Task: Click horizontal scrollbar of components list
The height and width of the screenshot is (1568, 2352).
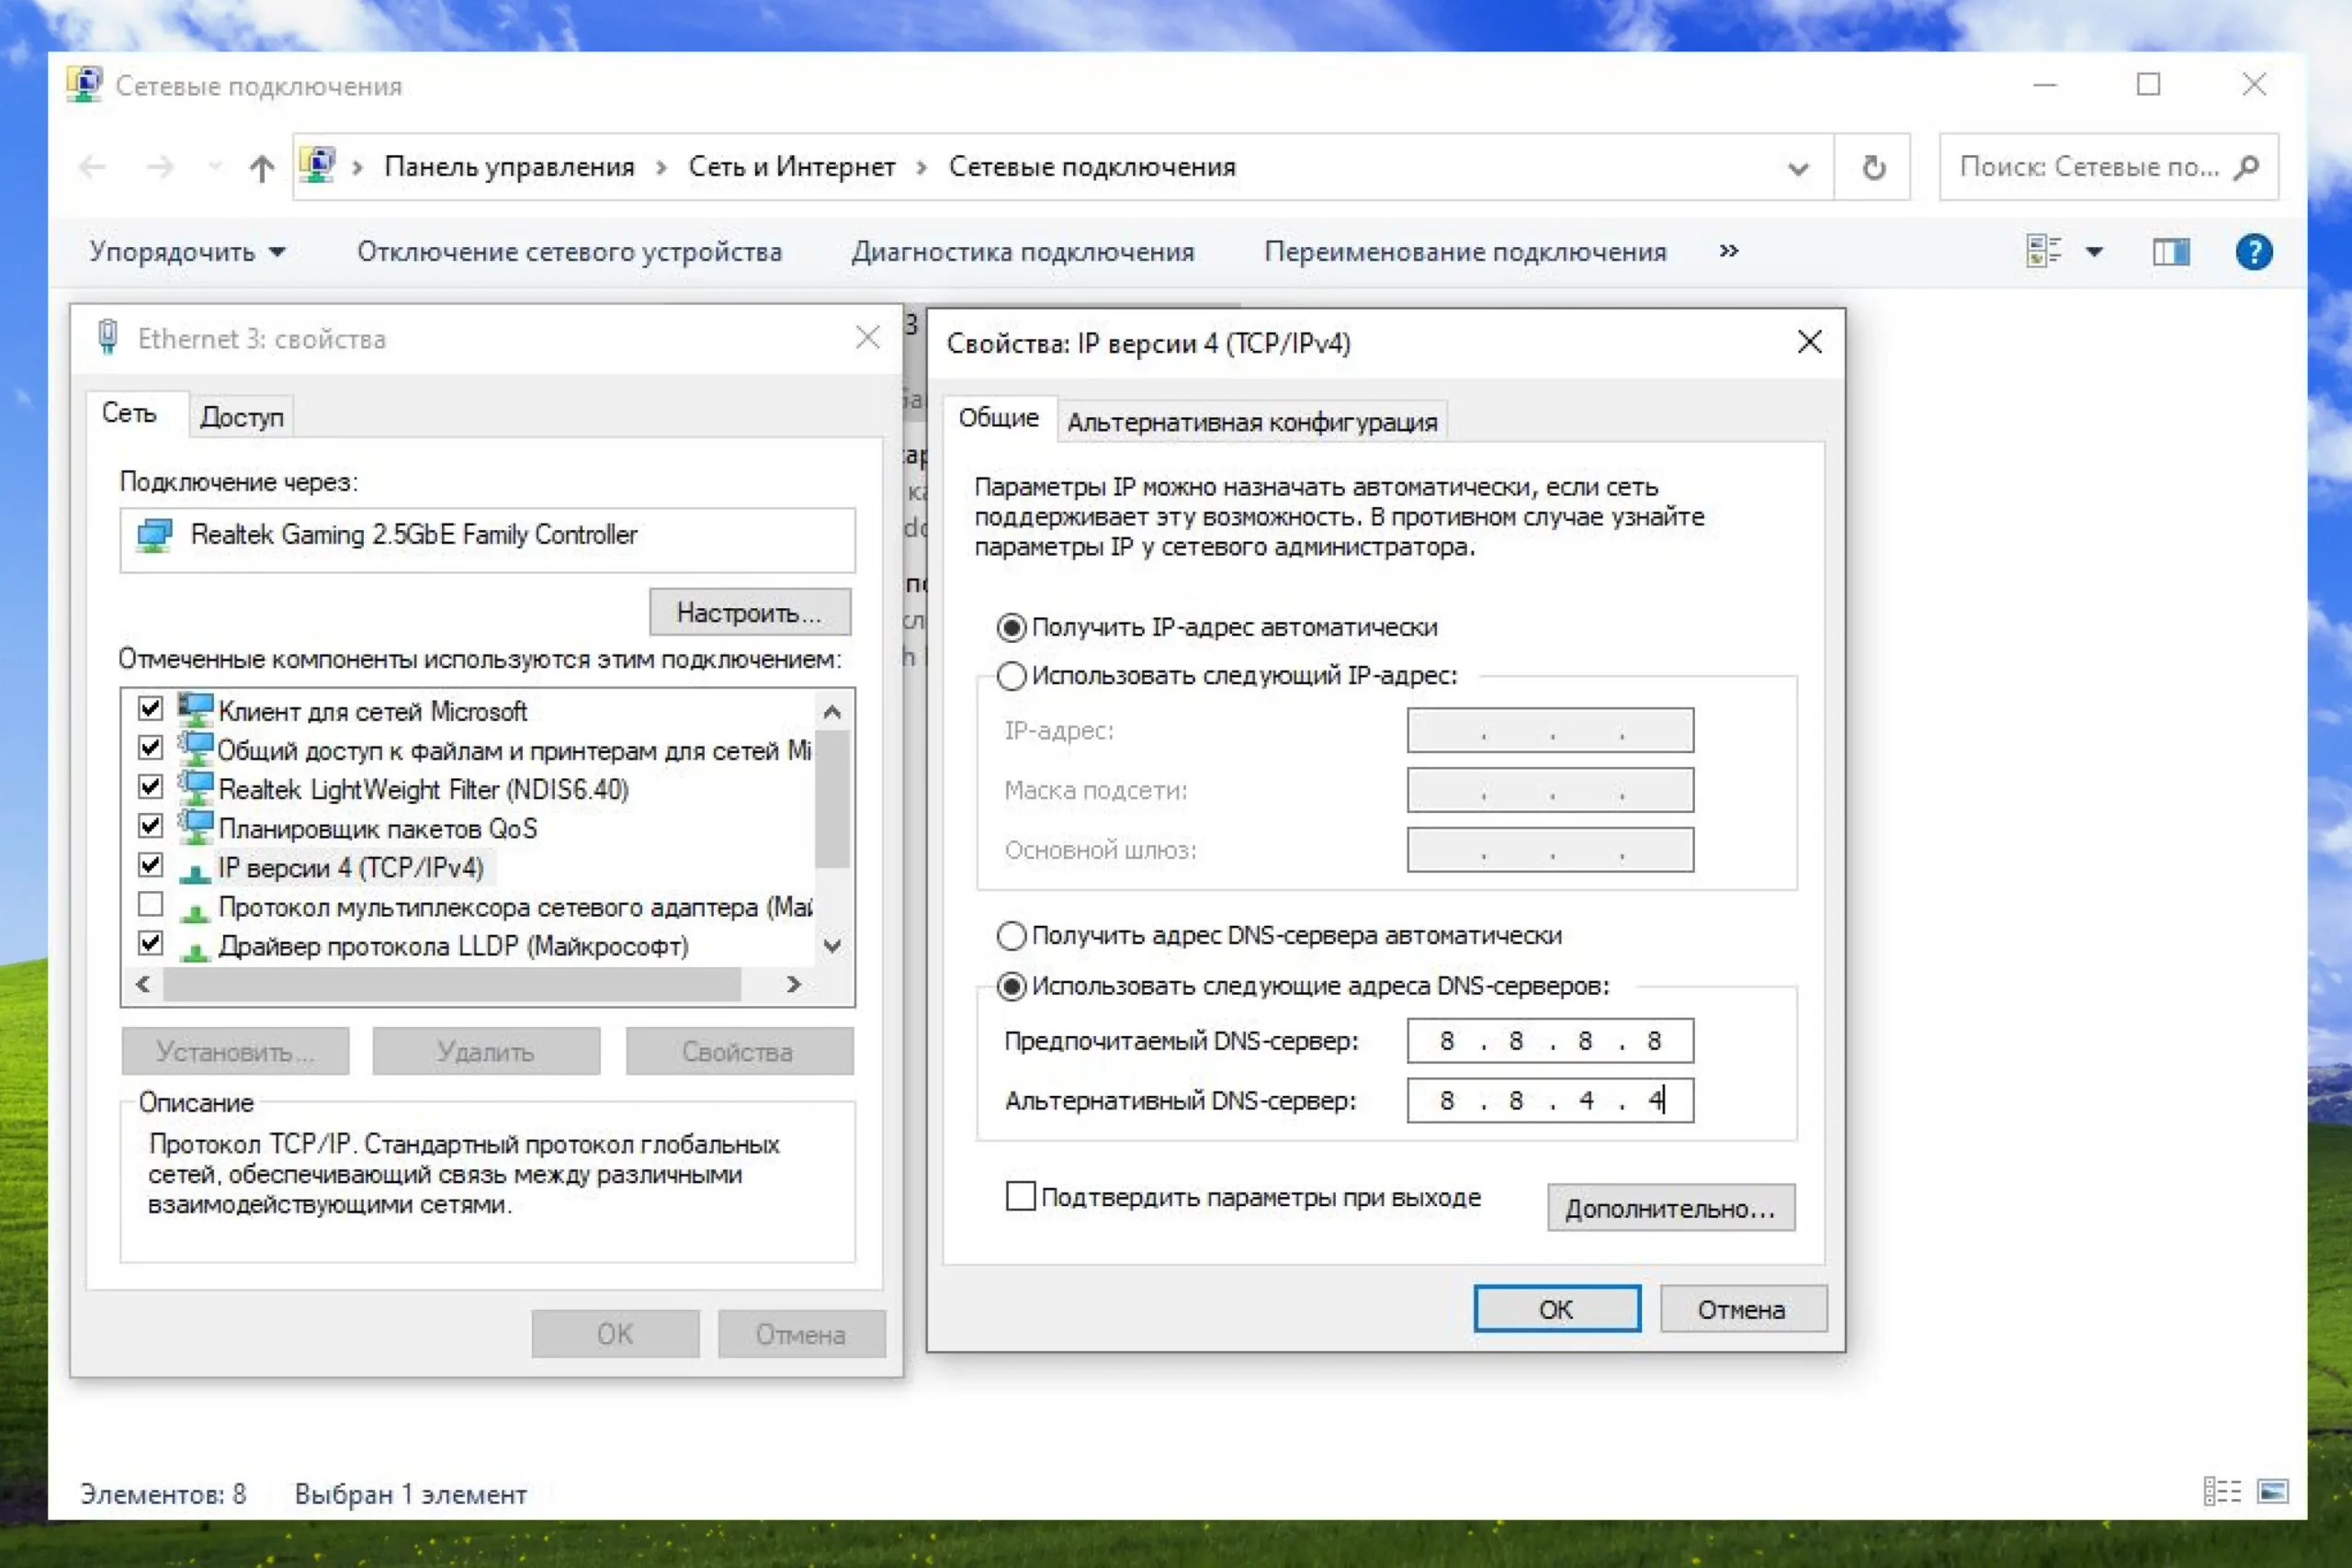Action: pyautogui.click(x=450, y=985)
